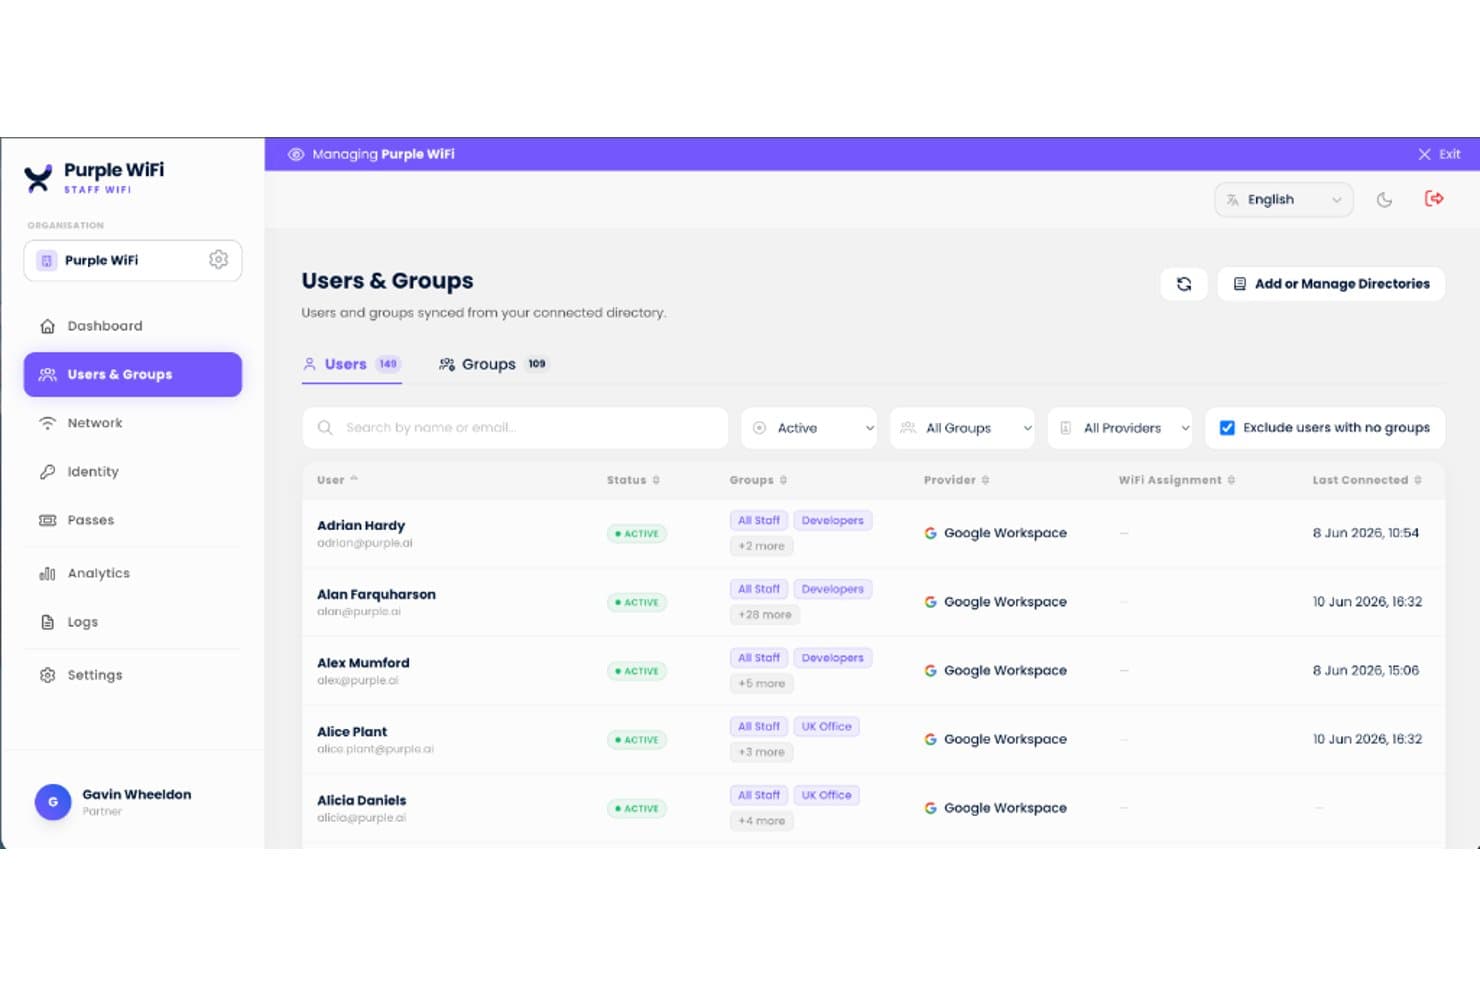The height and width of the screenshot is (987, 1480).
Task: Click user name Alan Farquharson
Action: pos(376,594)
